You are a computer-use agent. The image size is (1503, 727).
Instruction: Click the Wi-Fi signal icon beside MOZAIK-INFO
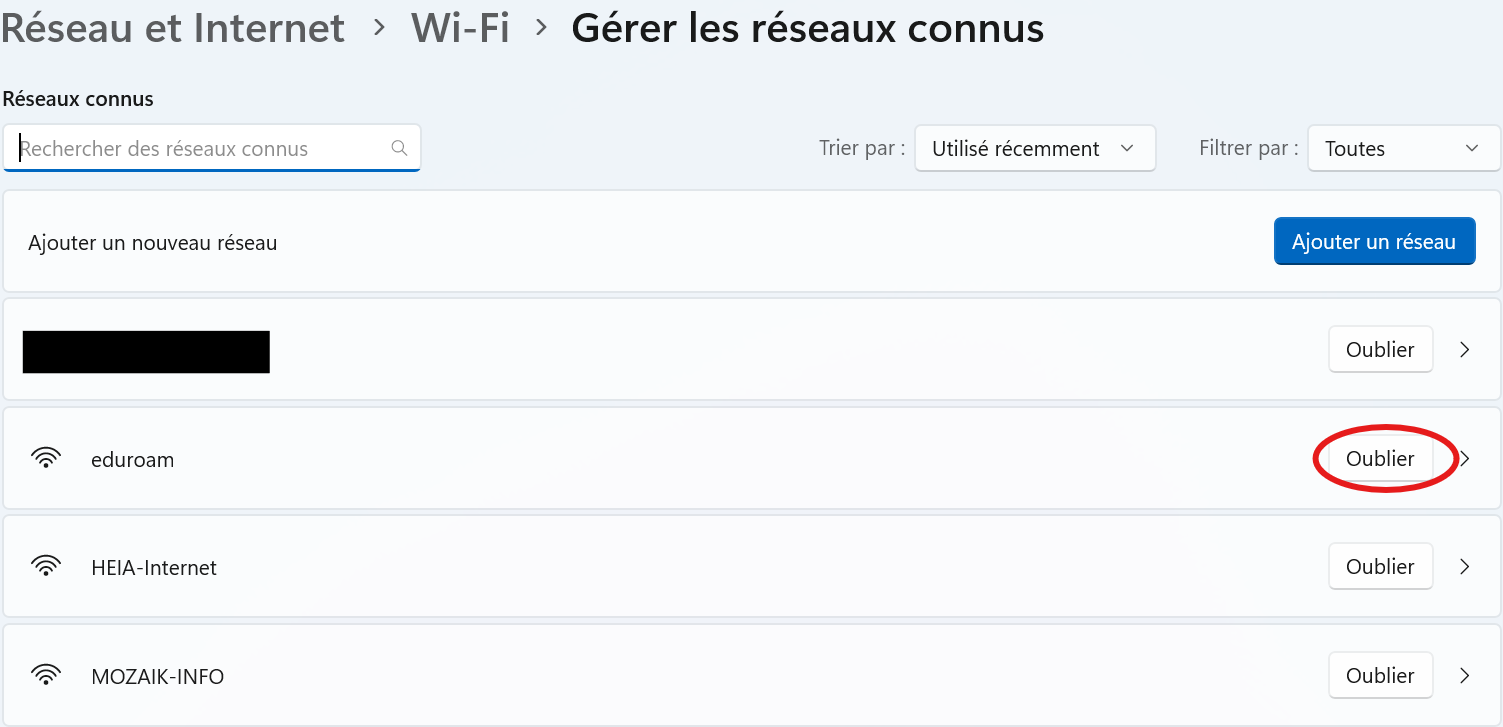click(x=46, y=676)
